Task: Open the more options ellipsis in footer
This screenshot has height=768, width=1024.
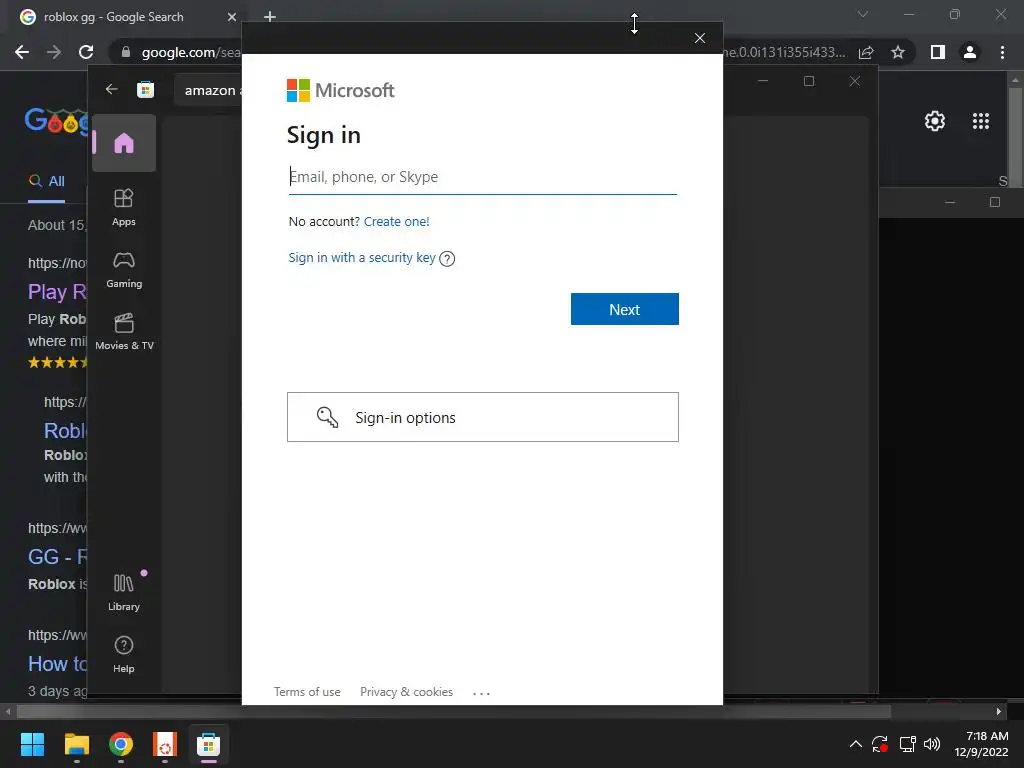Action: pyautogui.click(x=481, y=693)
